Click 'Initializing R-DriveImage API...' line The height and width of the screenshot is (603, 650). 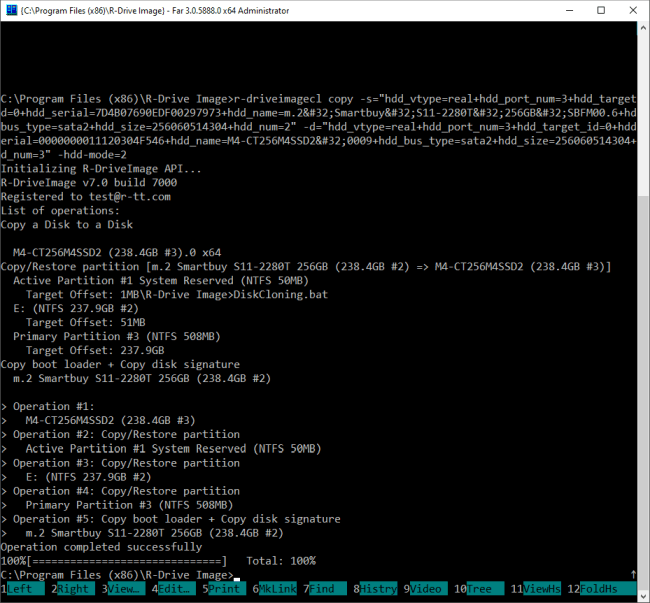click(x=101, y=169)
